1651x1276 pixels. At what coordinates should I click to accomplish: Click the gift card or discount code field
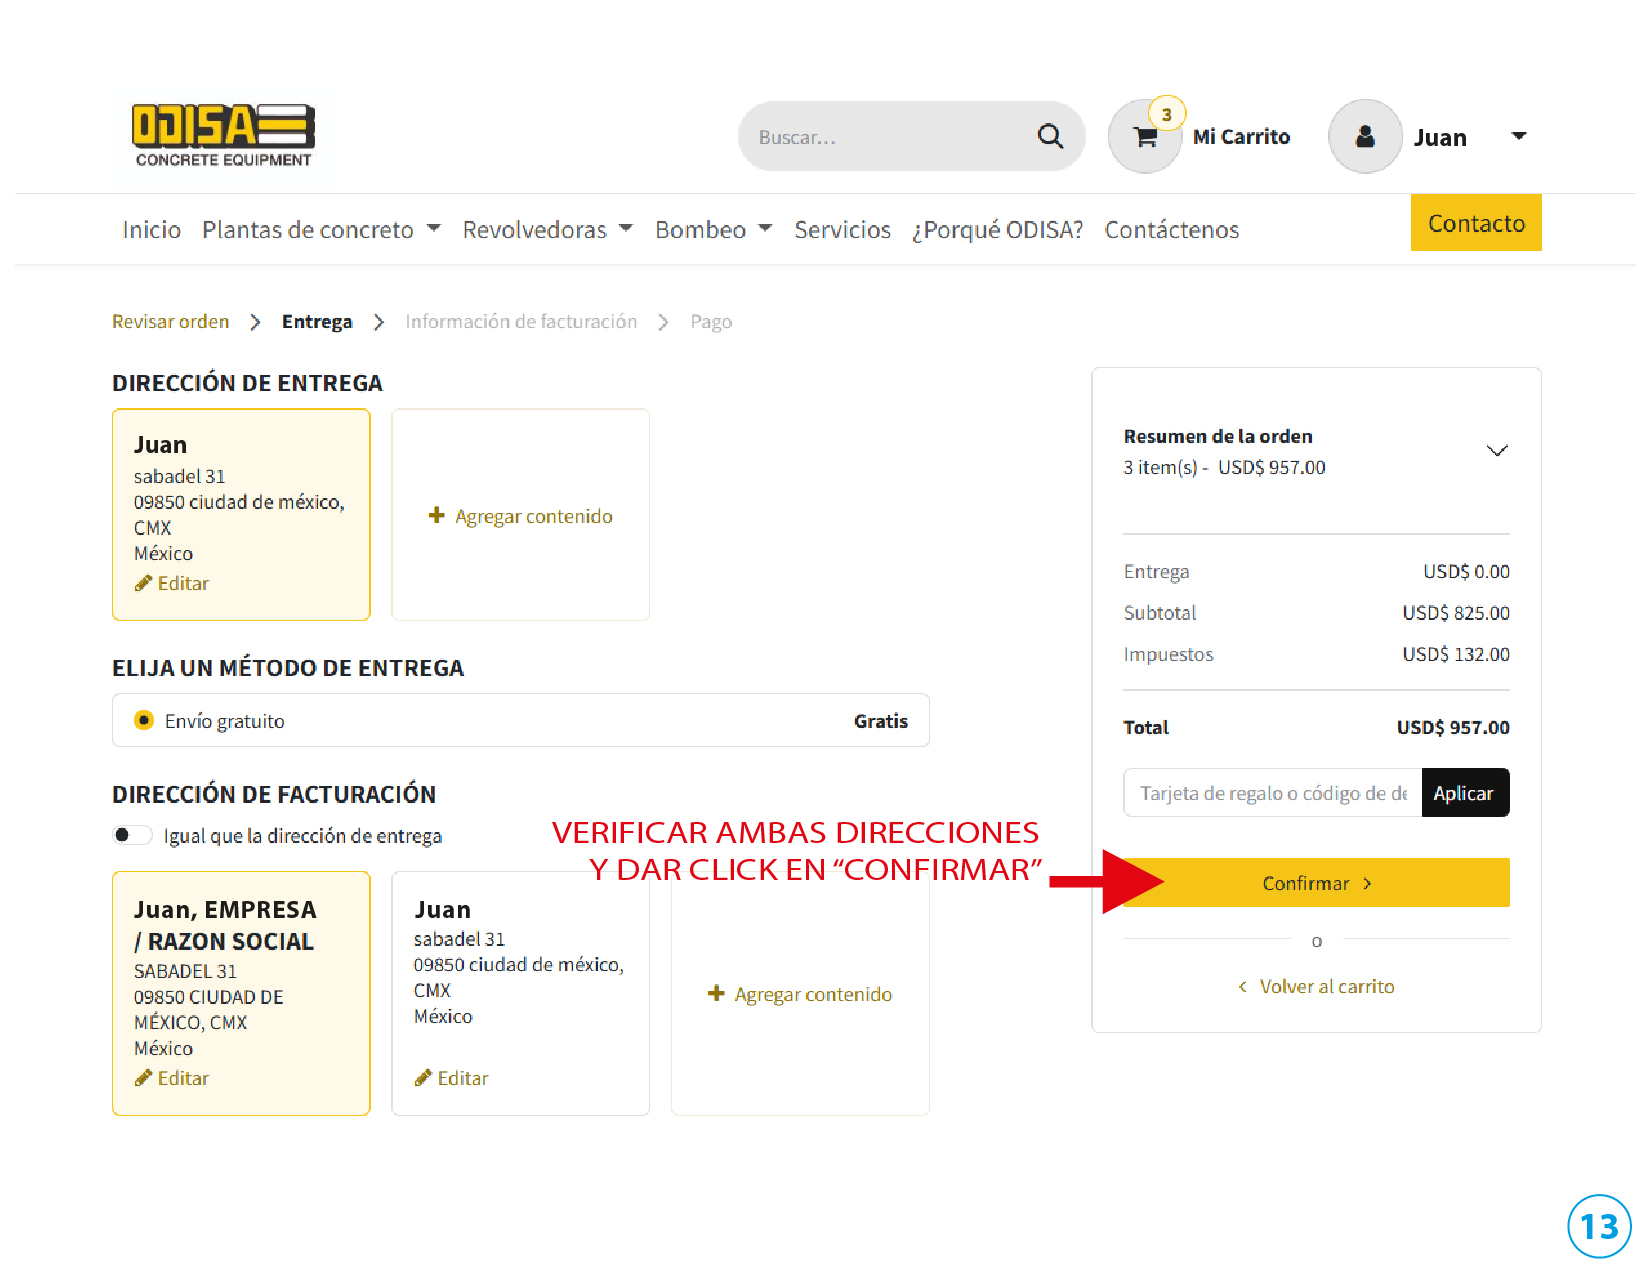(1272, 793)
